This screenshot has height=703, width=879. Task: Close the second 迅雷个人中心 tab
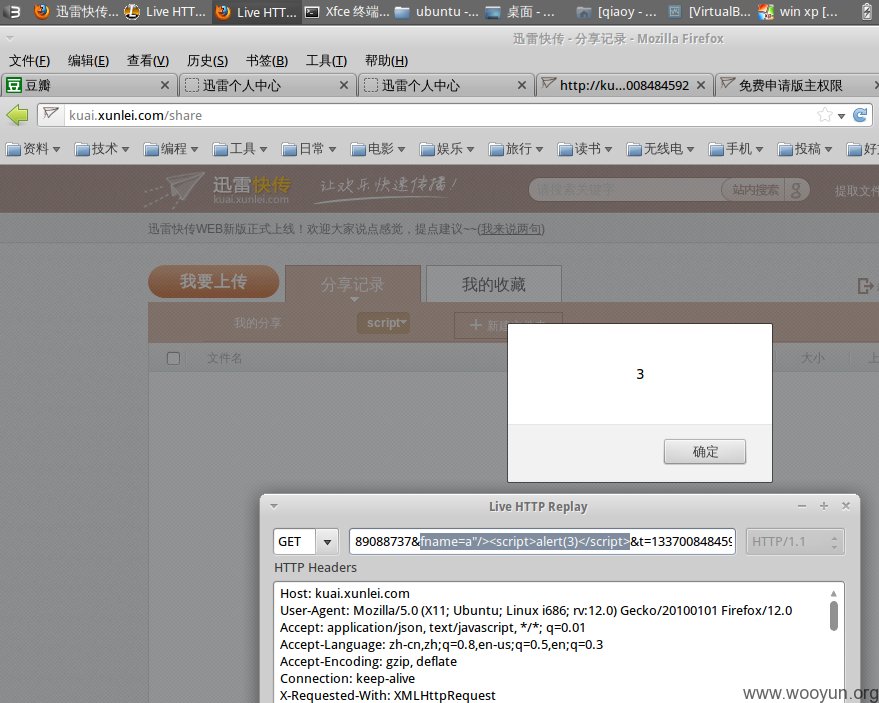tap(521, 85)
